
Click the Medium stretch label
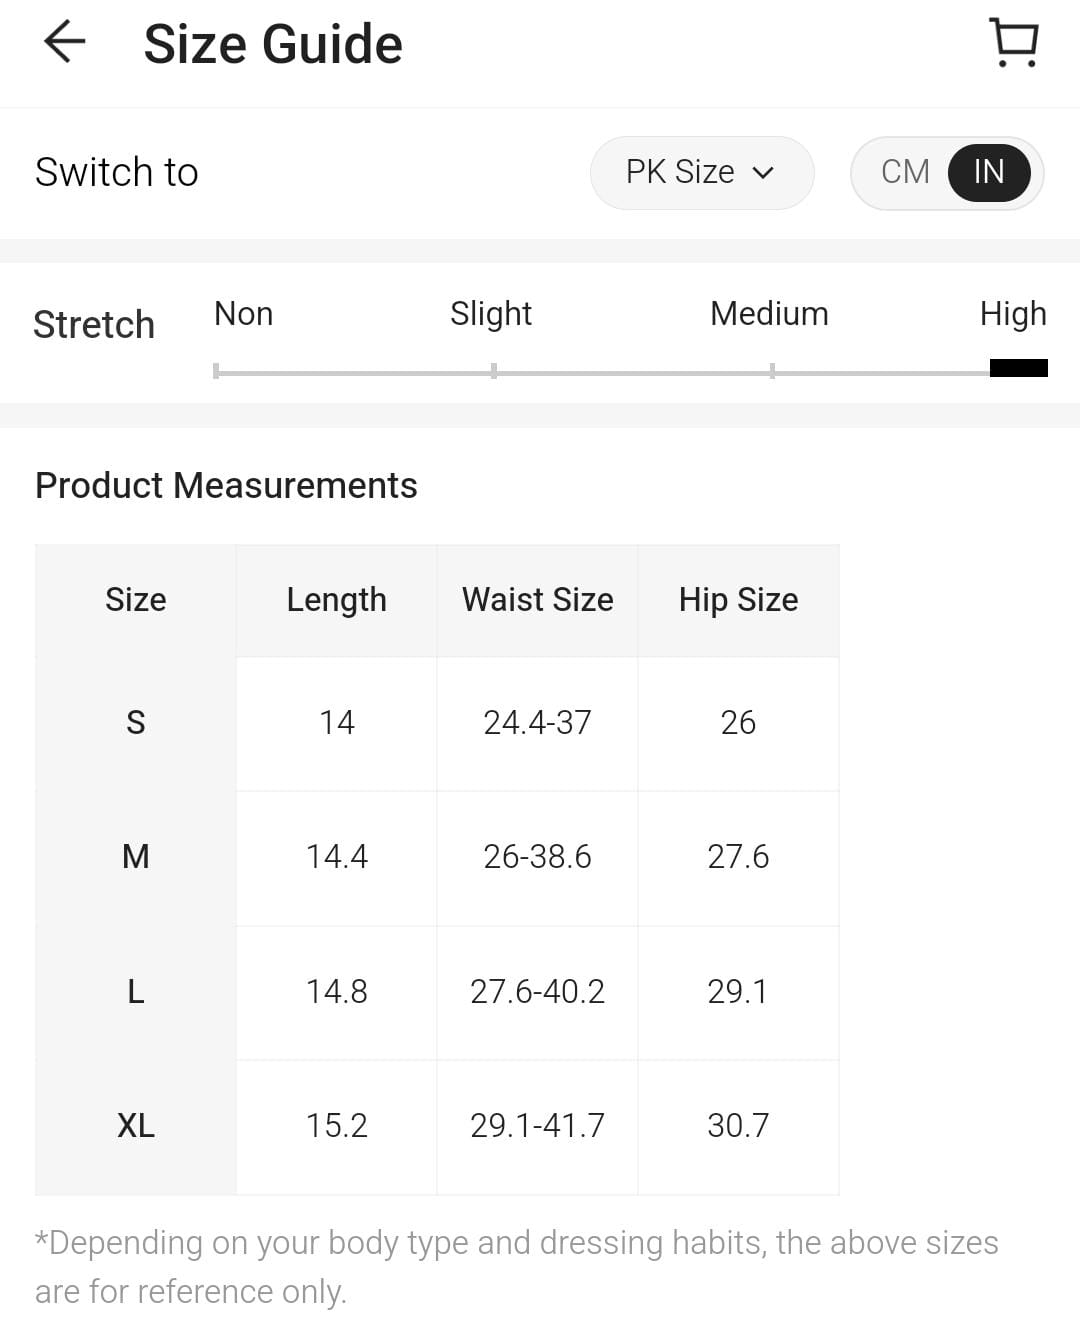(x=768, y=314)
